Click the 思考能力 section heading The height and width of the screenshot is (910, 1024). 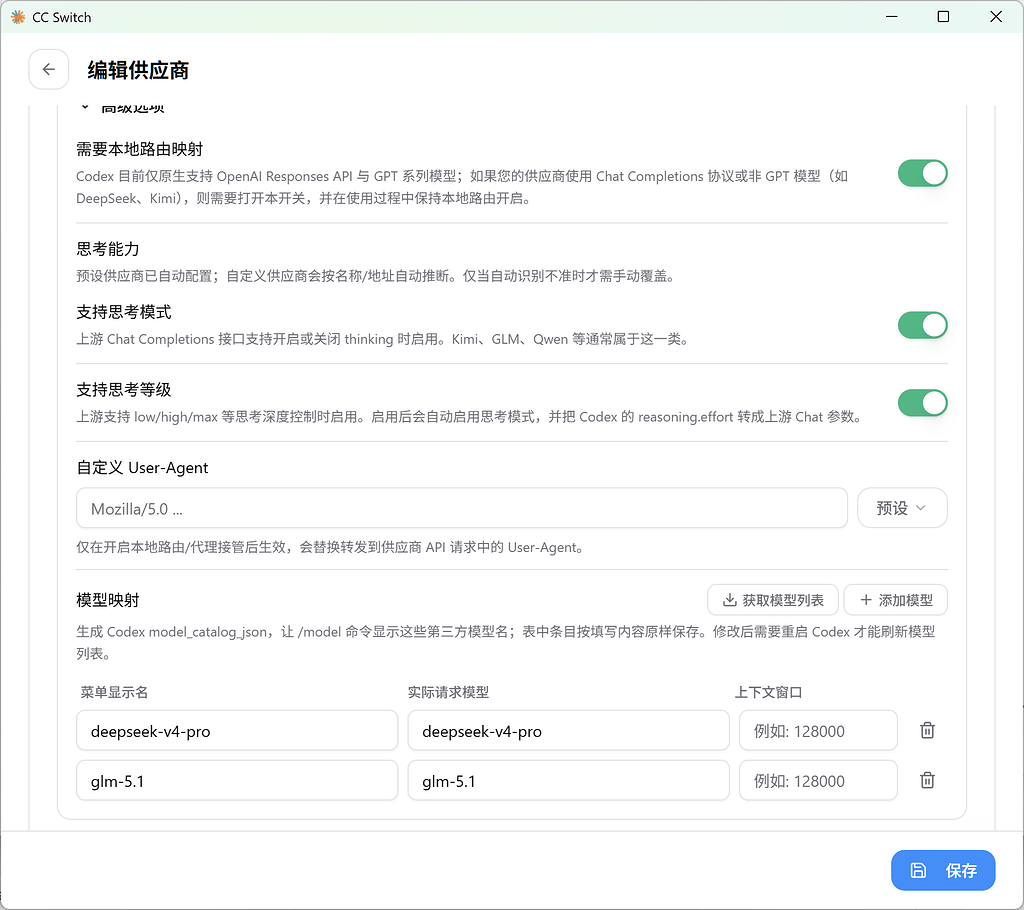[x=108, y=249]
